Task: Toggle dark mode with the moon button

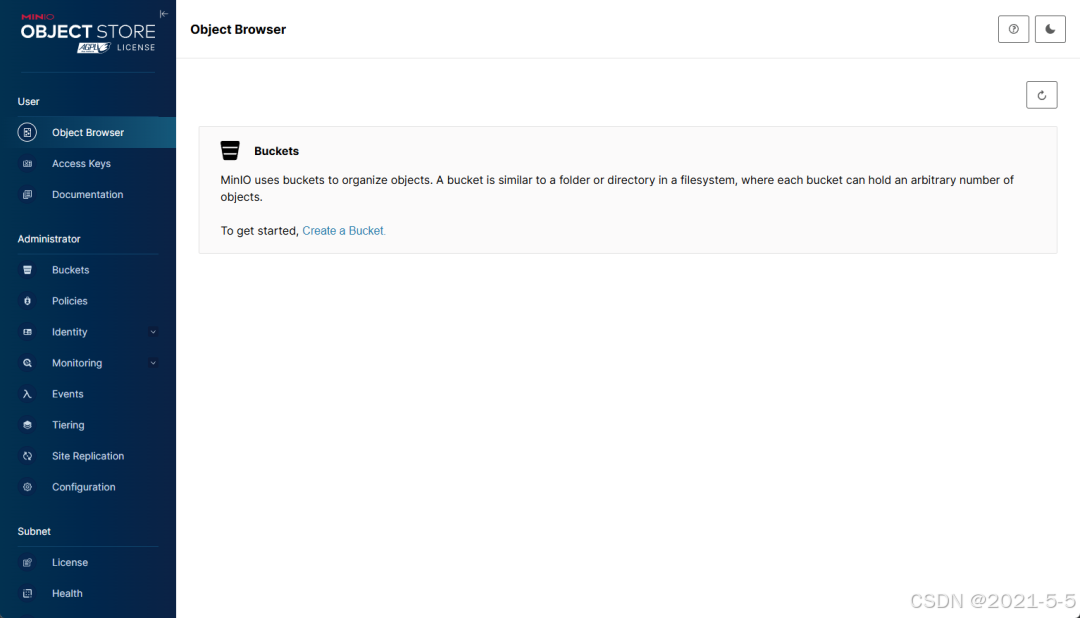Action: 1050,29
